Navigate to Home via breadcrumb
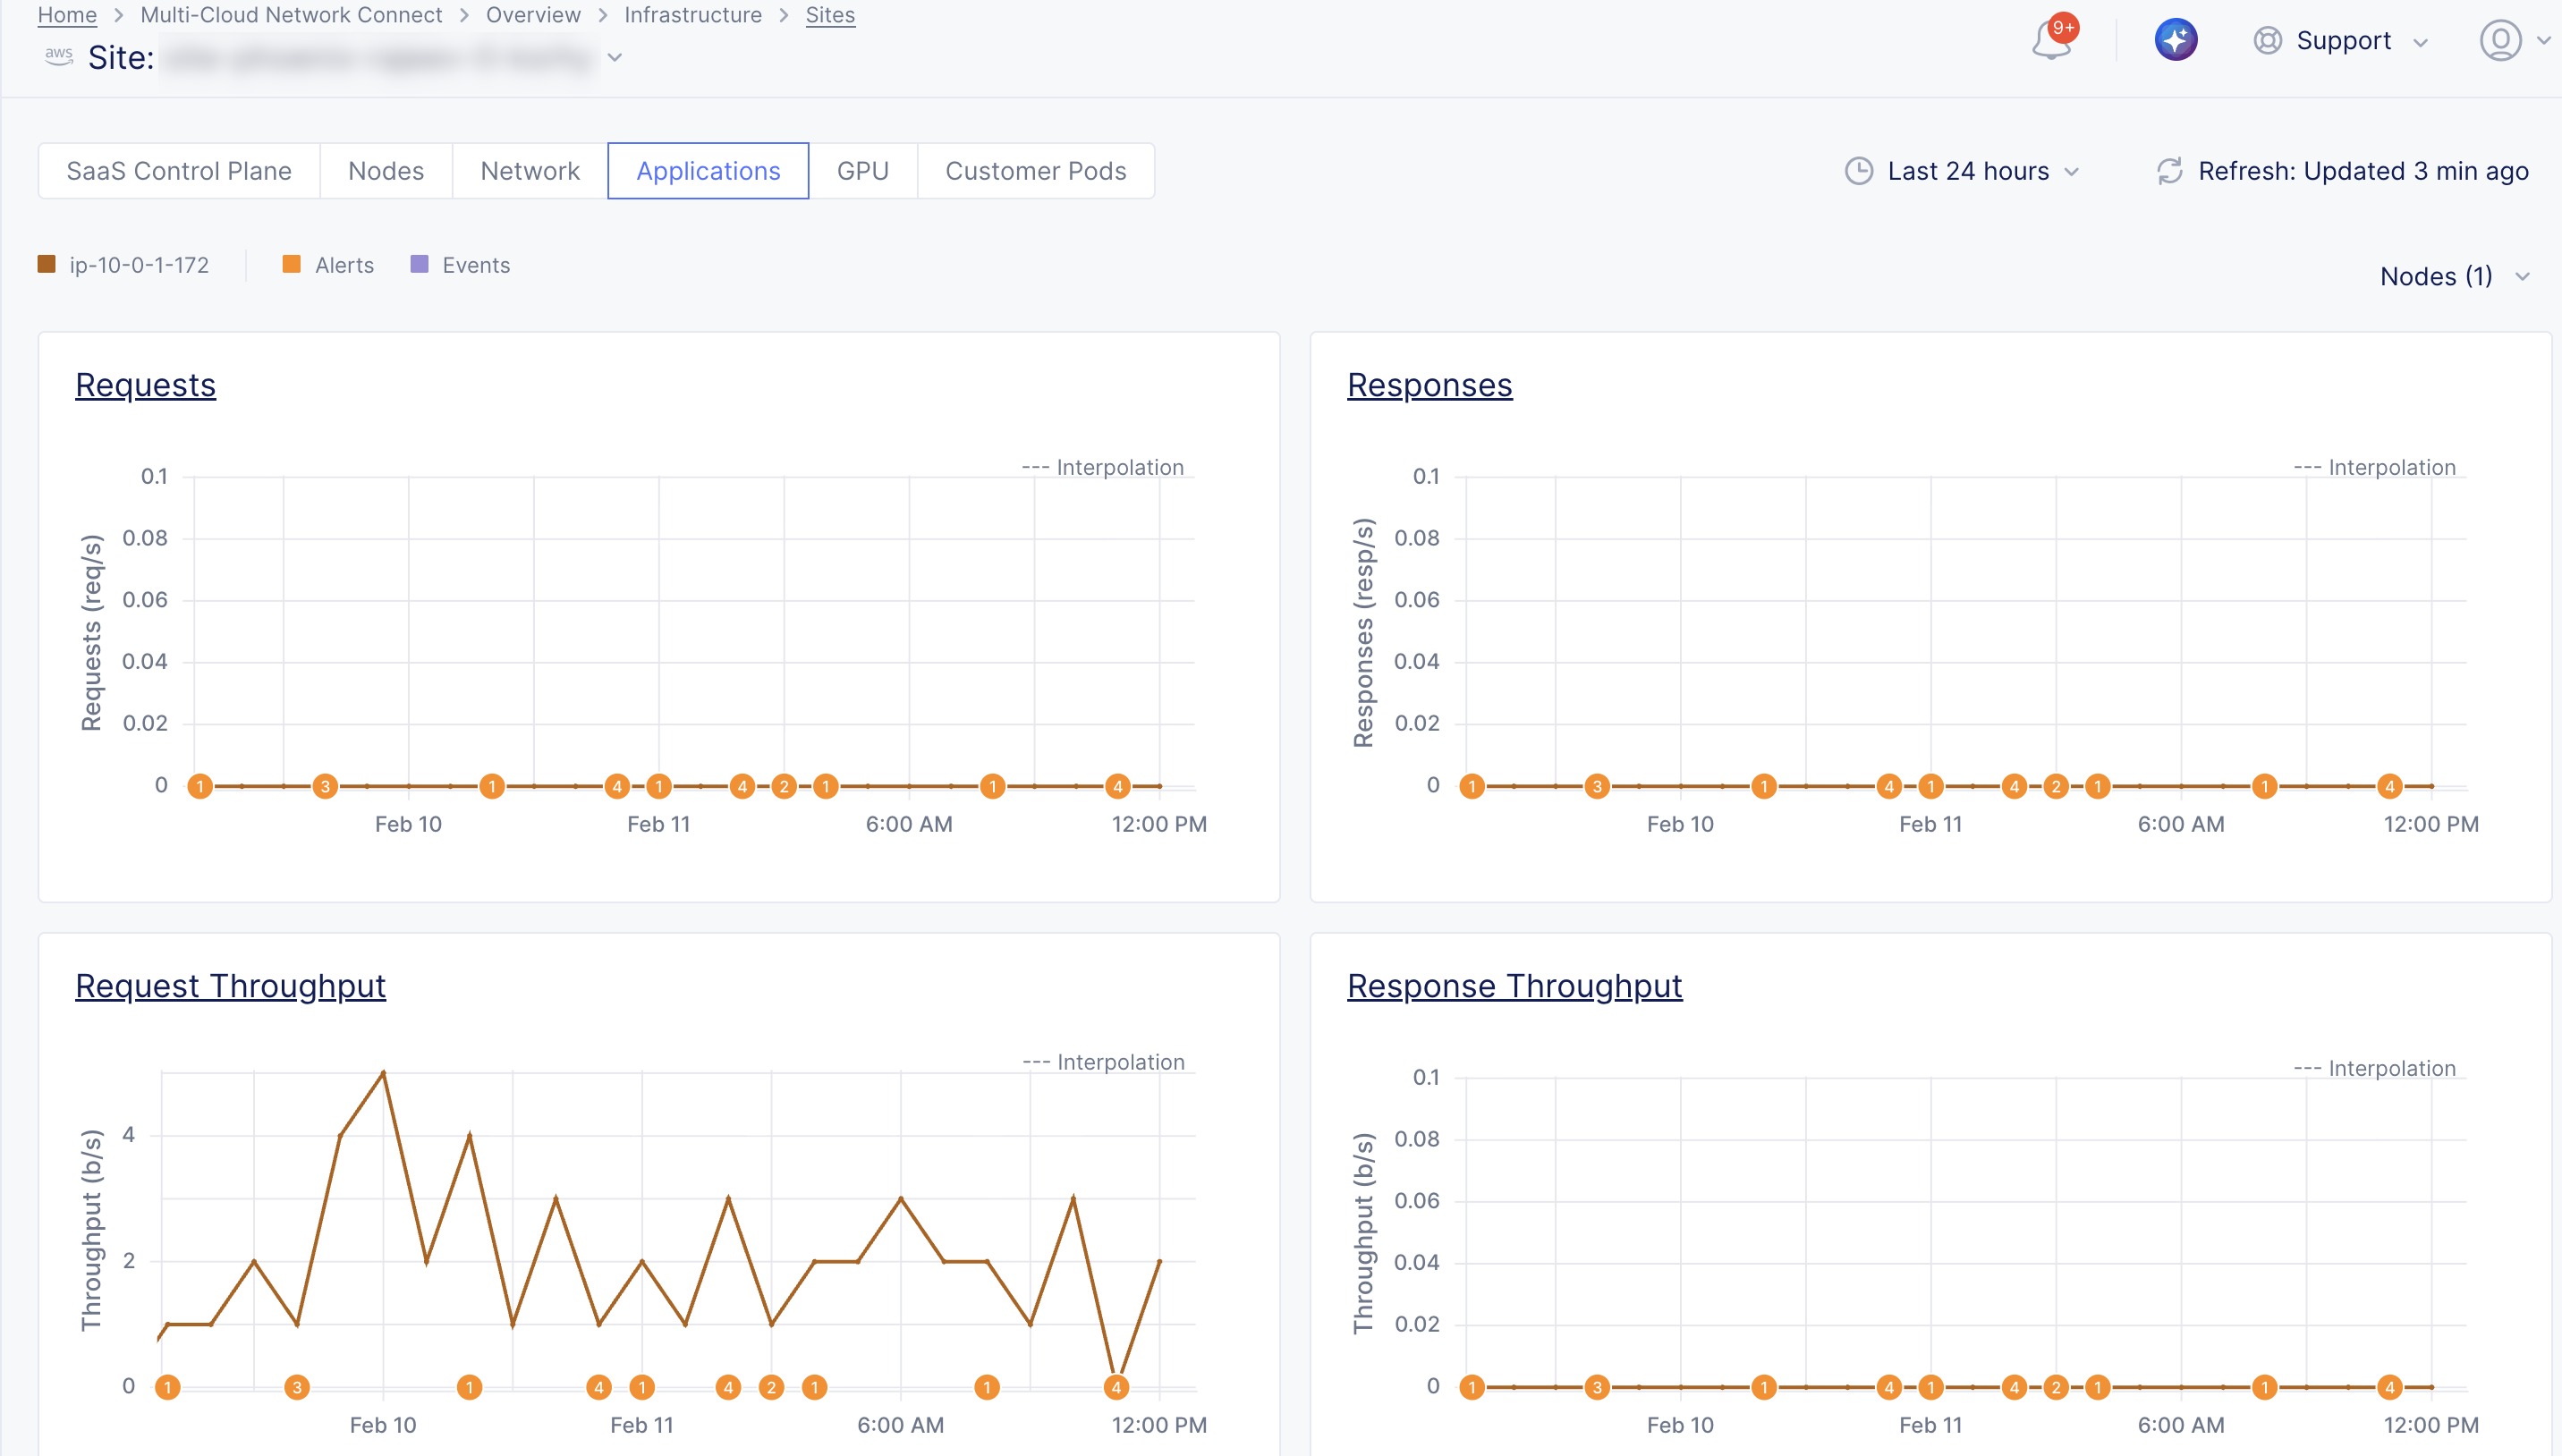 (x=66, y=14)
